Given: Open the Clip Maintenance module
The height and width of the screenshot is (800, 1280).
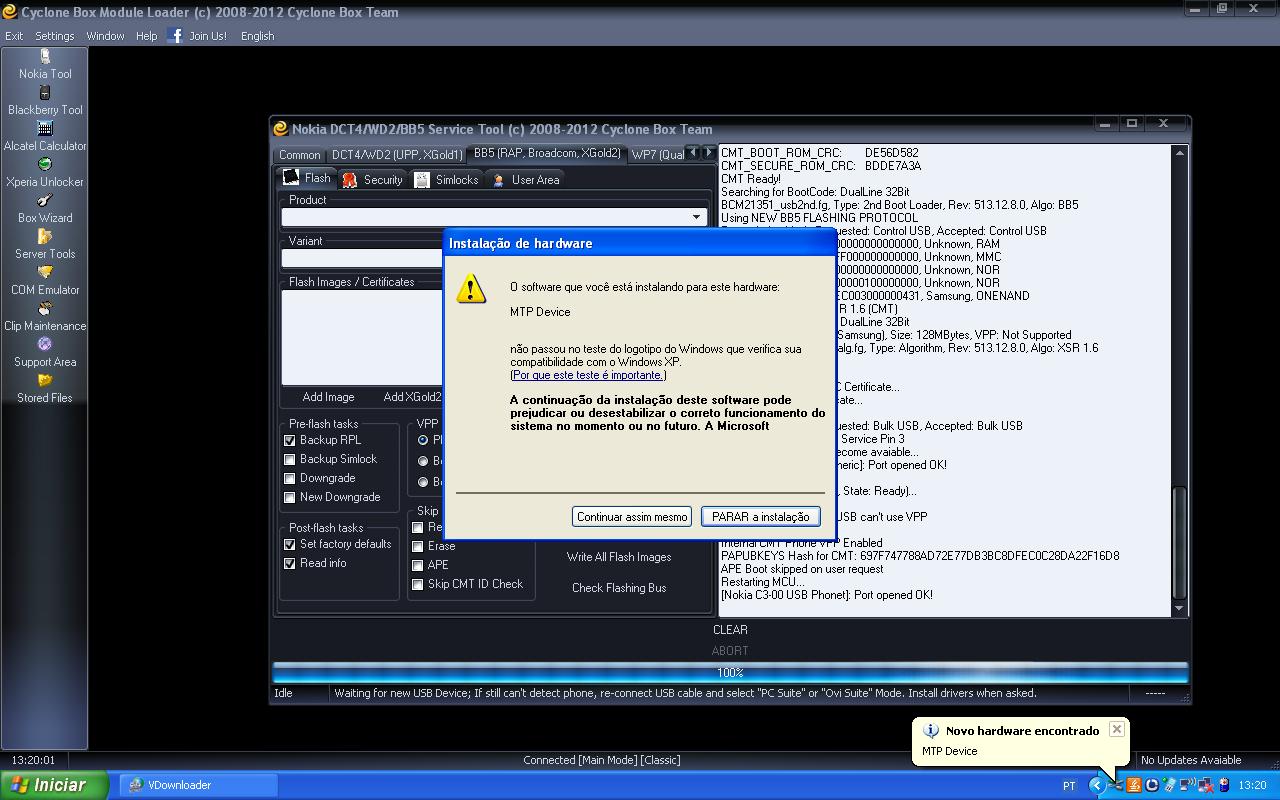Looking at the screenshot, I should (45, 317).
